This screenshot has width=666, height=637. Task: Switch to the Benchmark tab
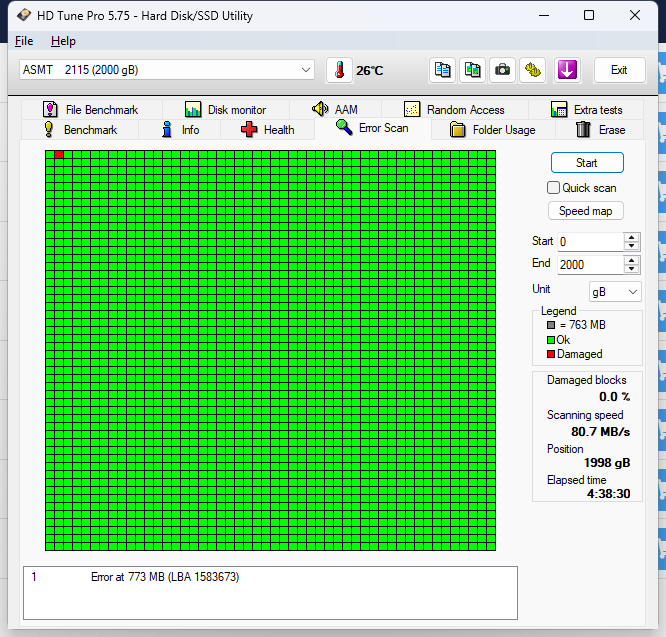(x=80, y=130)
